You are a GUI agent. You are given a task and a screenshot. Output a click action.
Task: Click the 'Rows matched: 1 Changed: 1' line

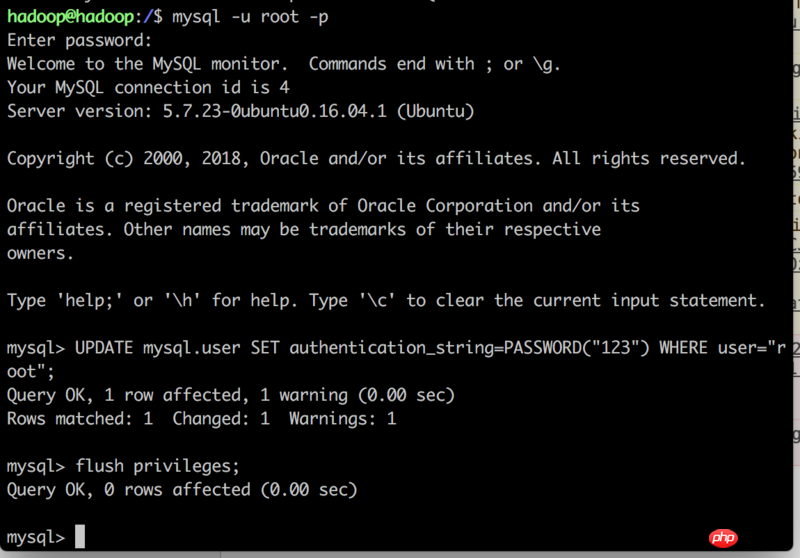tap(202, 419)
